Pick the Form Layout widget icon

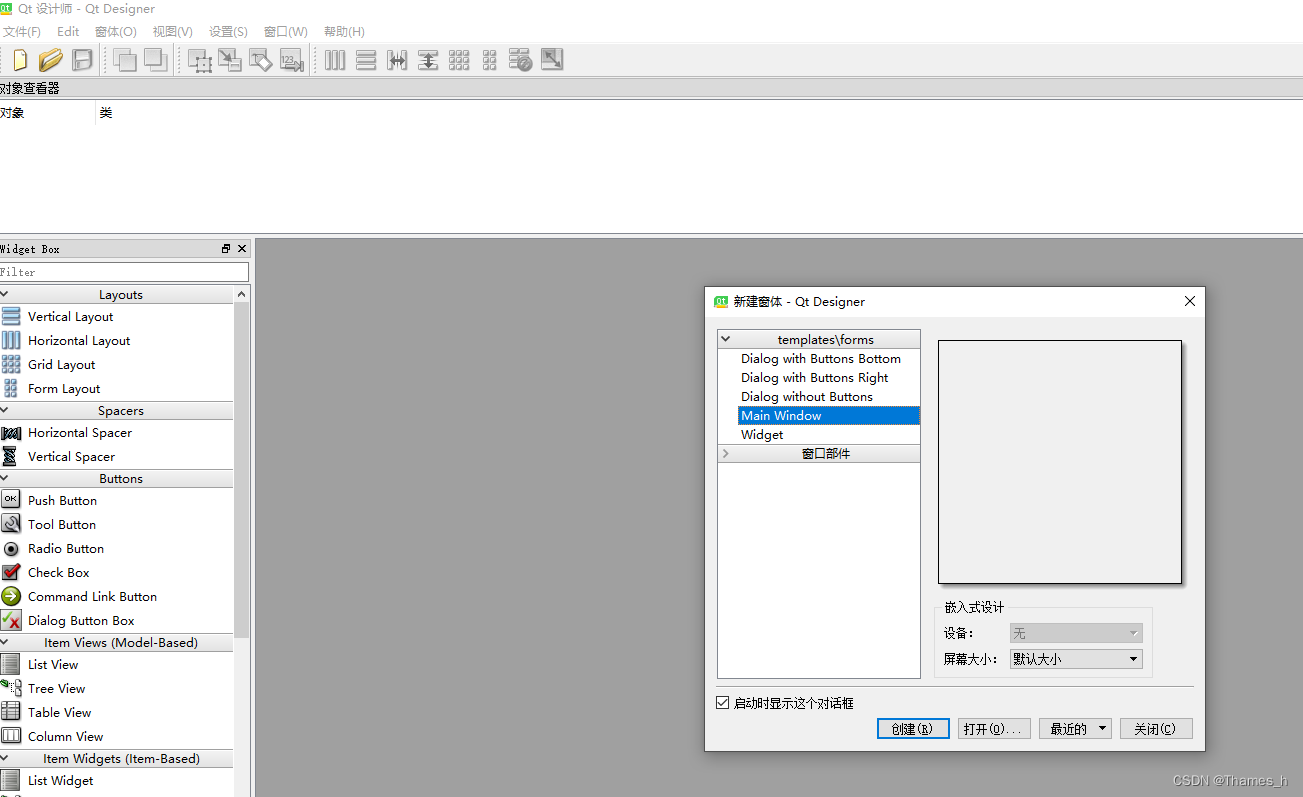coord(11,388)
